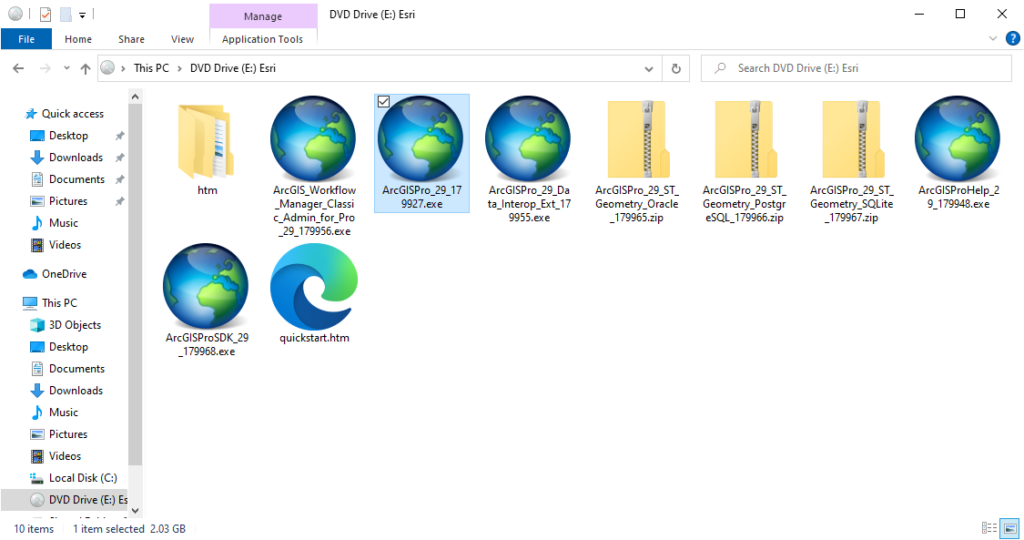Open the Share ribbon tab

pos(131,39)
